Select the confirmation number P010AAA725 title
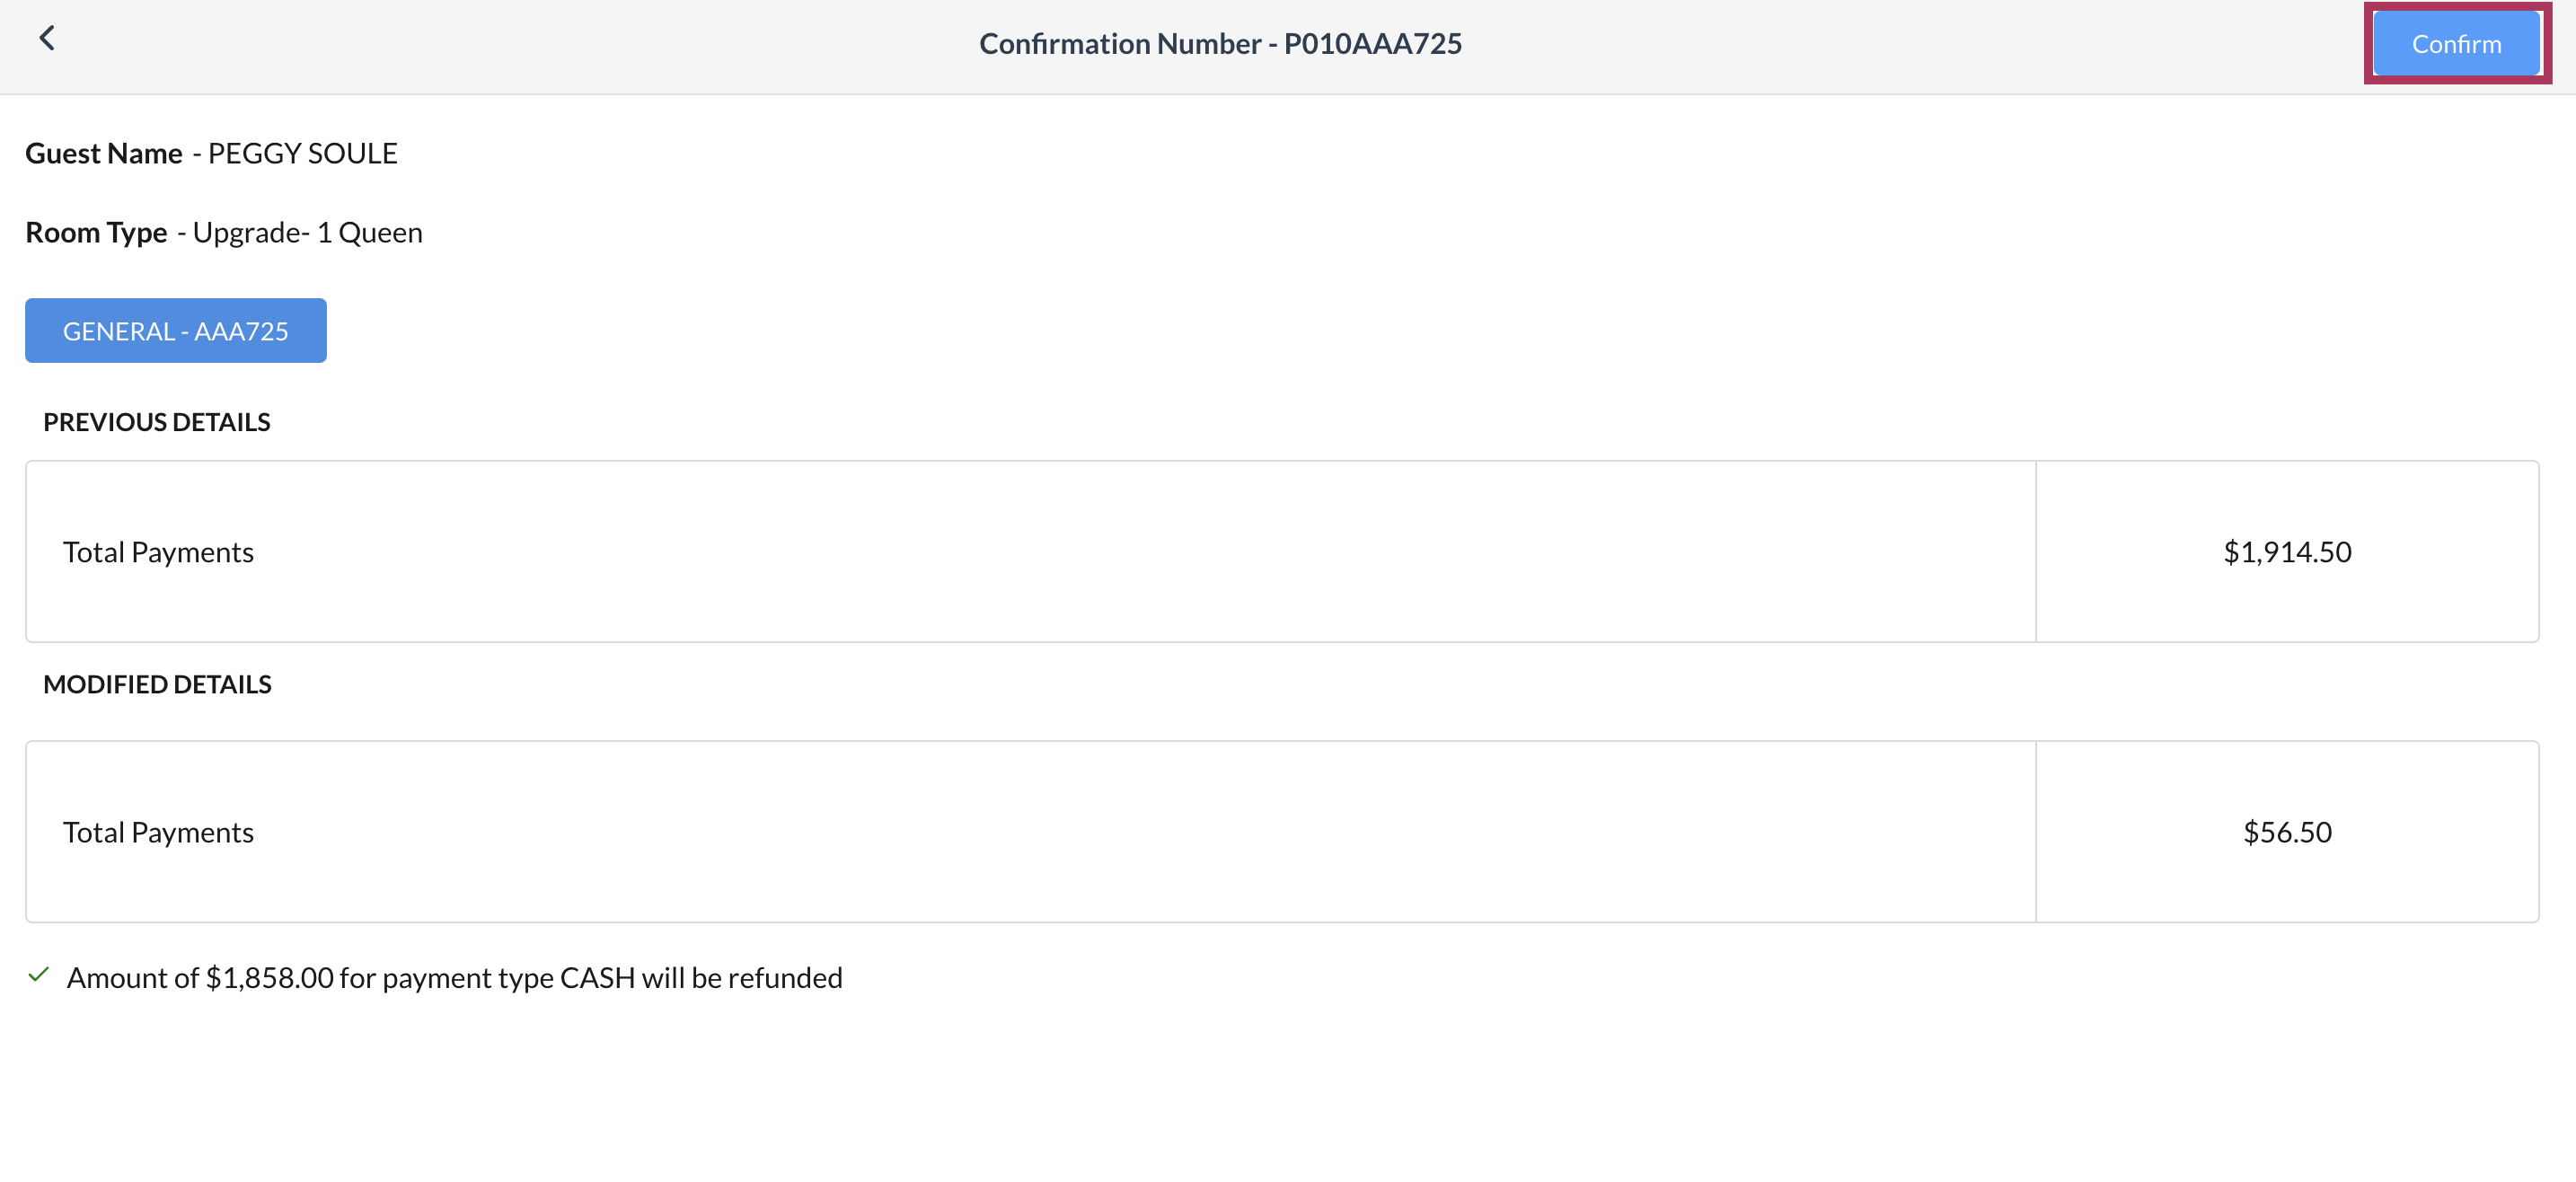2576x1182 pixels. (1219, 43)
